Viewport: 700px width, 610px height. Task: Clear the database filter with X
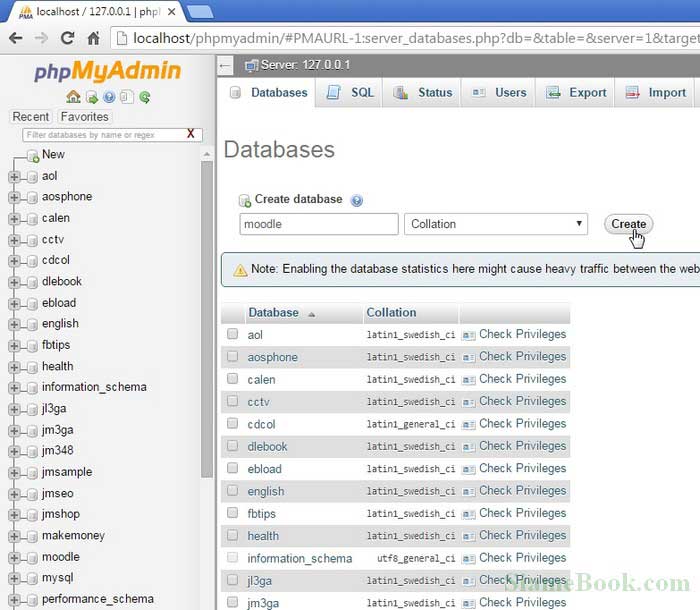click(191, 134)
